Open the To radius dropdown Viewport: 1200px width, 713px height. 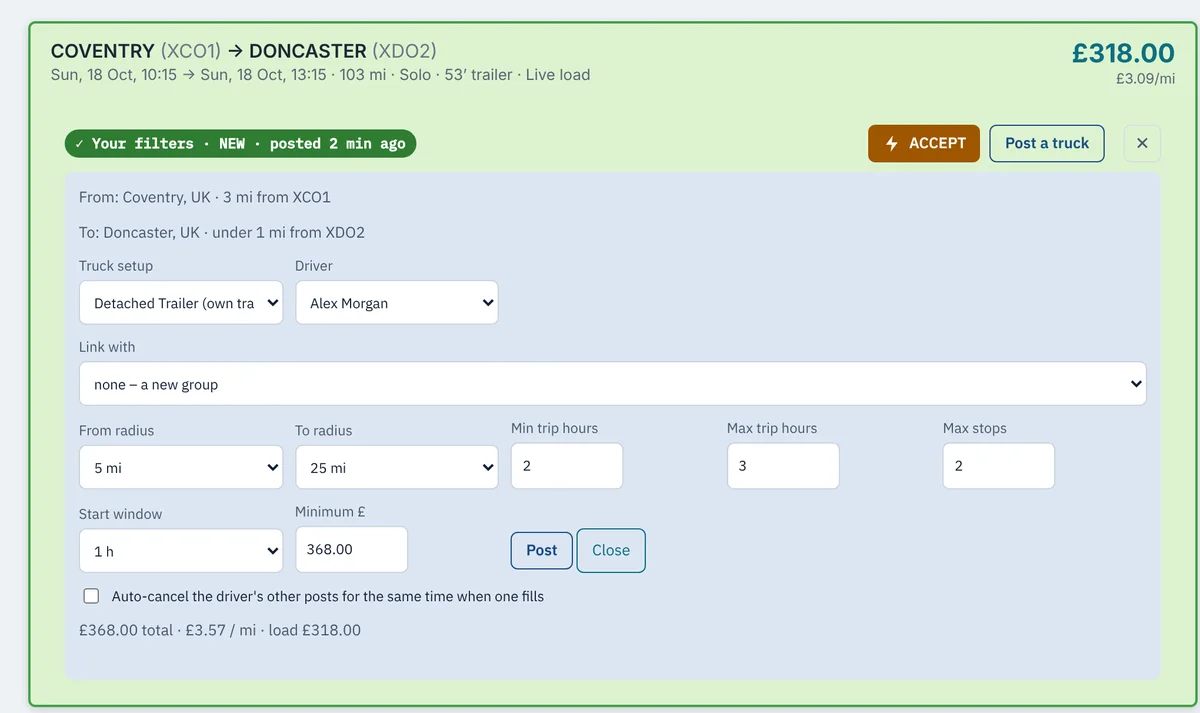pyautogui.click(x=397, y=467)
